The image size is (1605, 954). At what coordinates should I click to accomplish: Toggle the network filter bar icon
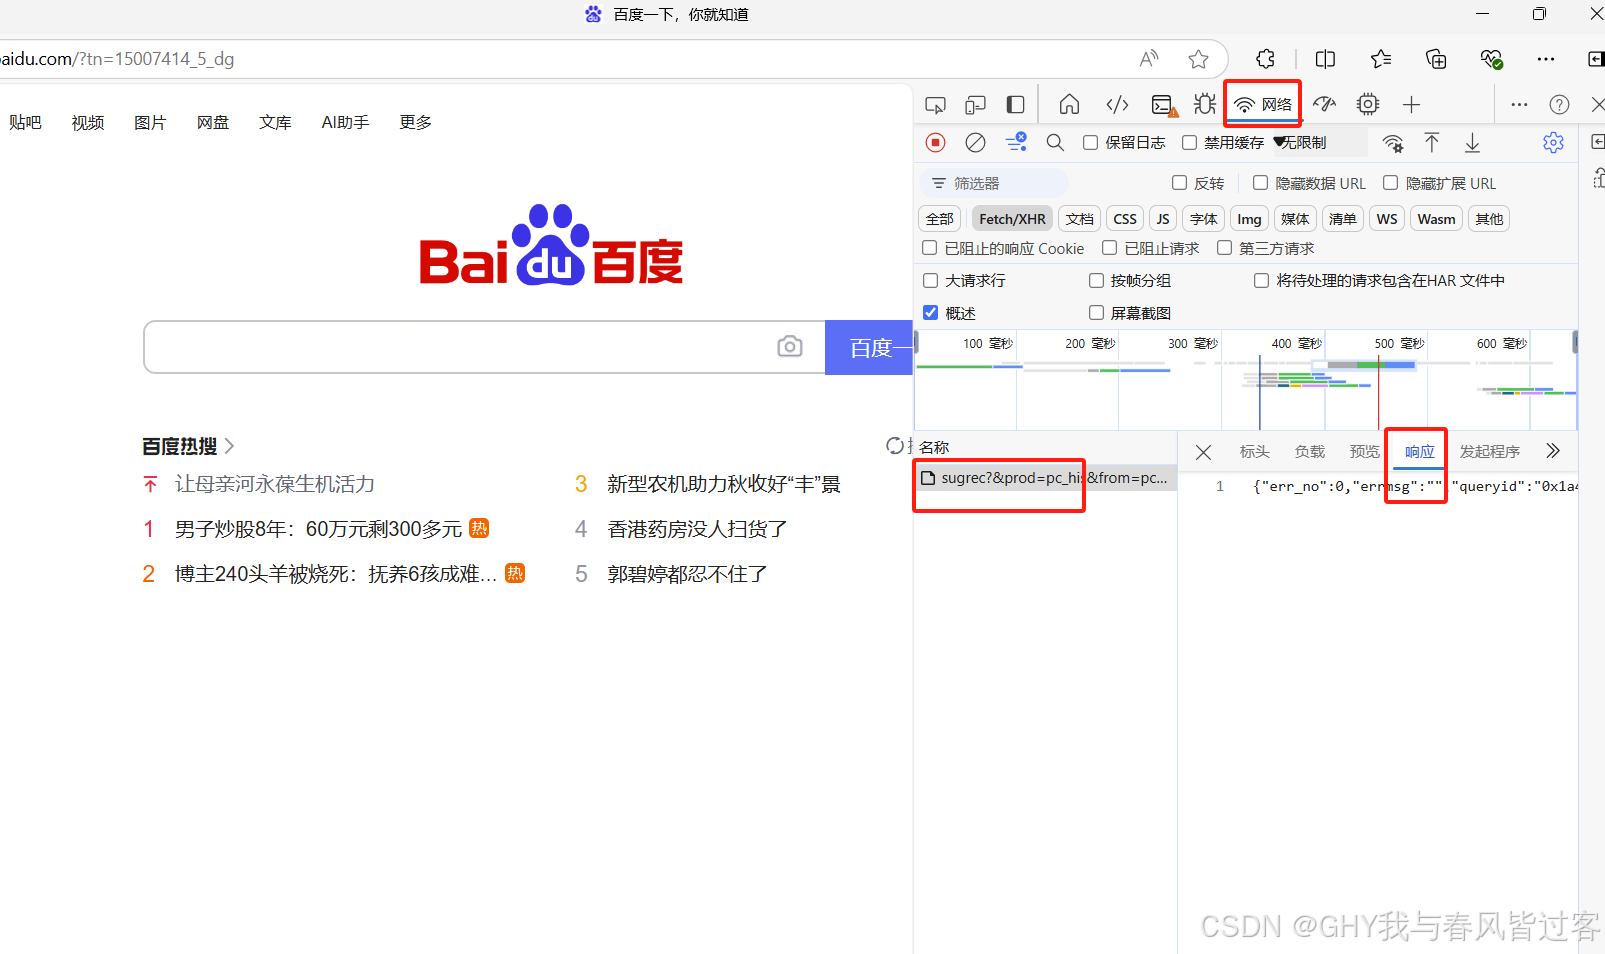(1016, 142)
